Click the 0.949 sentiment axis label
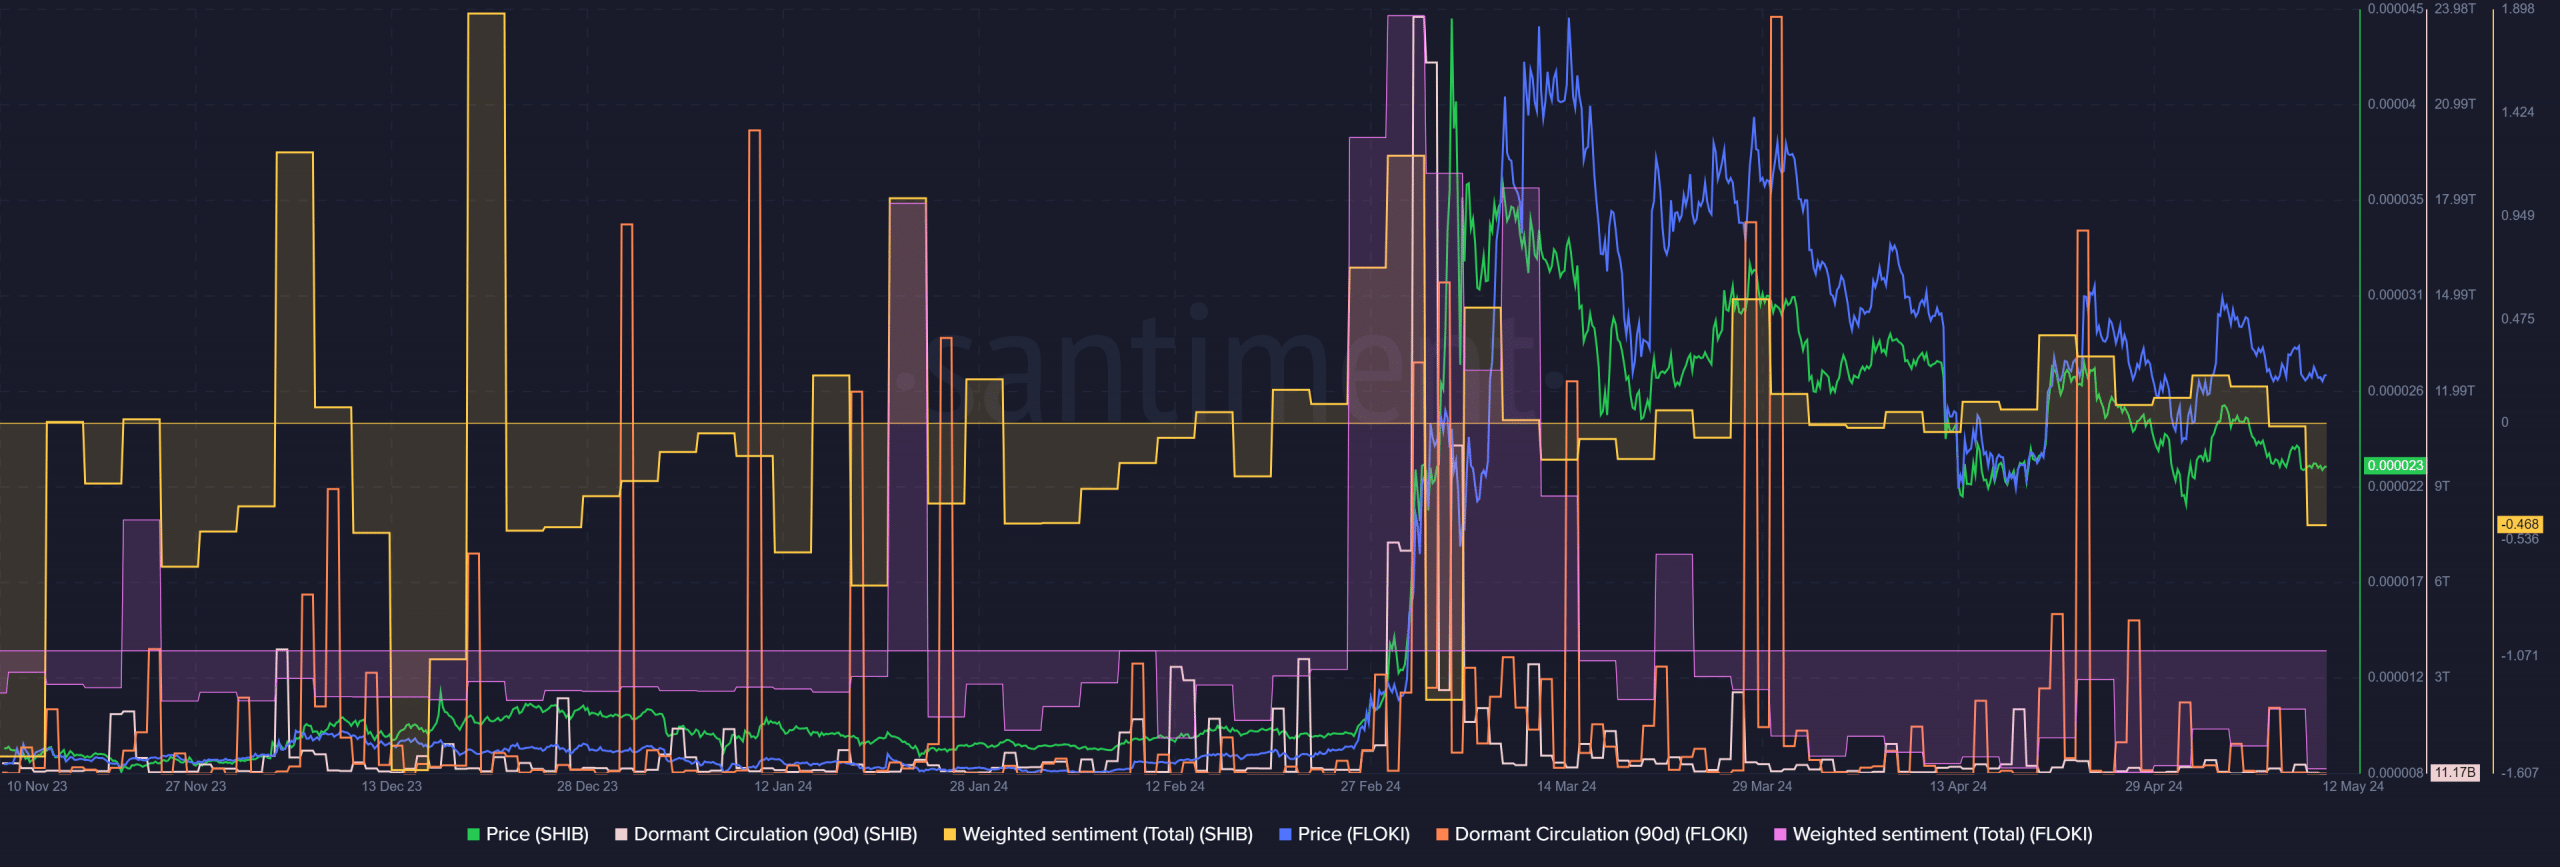The image size is (2560, 867). [x=2518, y=216]
